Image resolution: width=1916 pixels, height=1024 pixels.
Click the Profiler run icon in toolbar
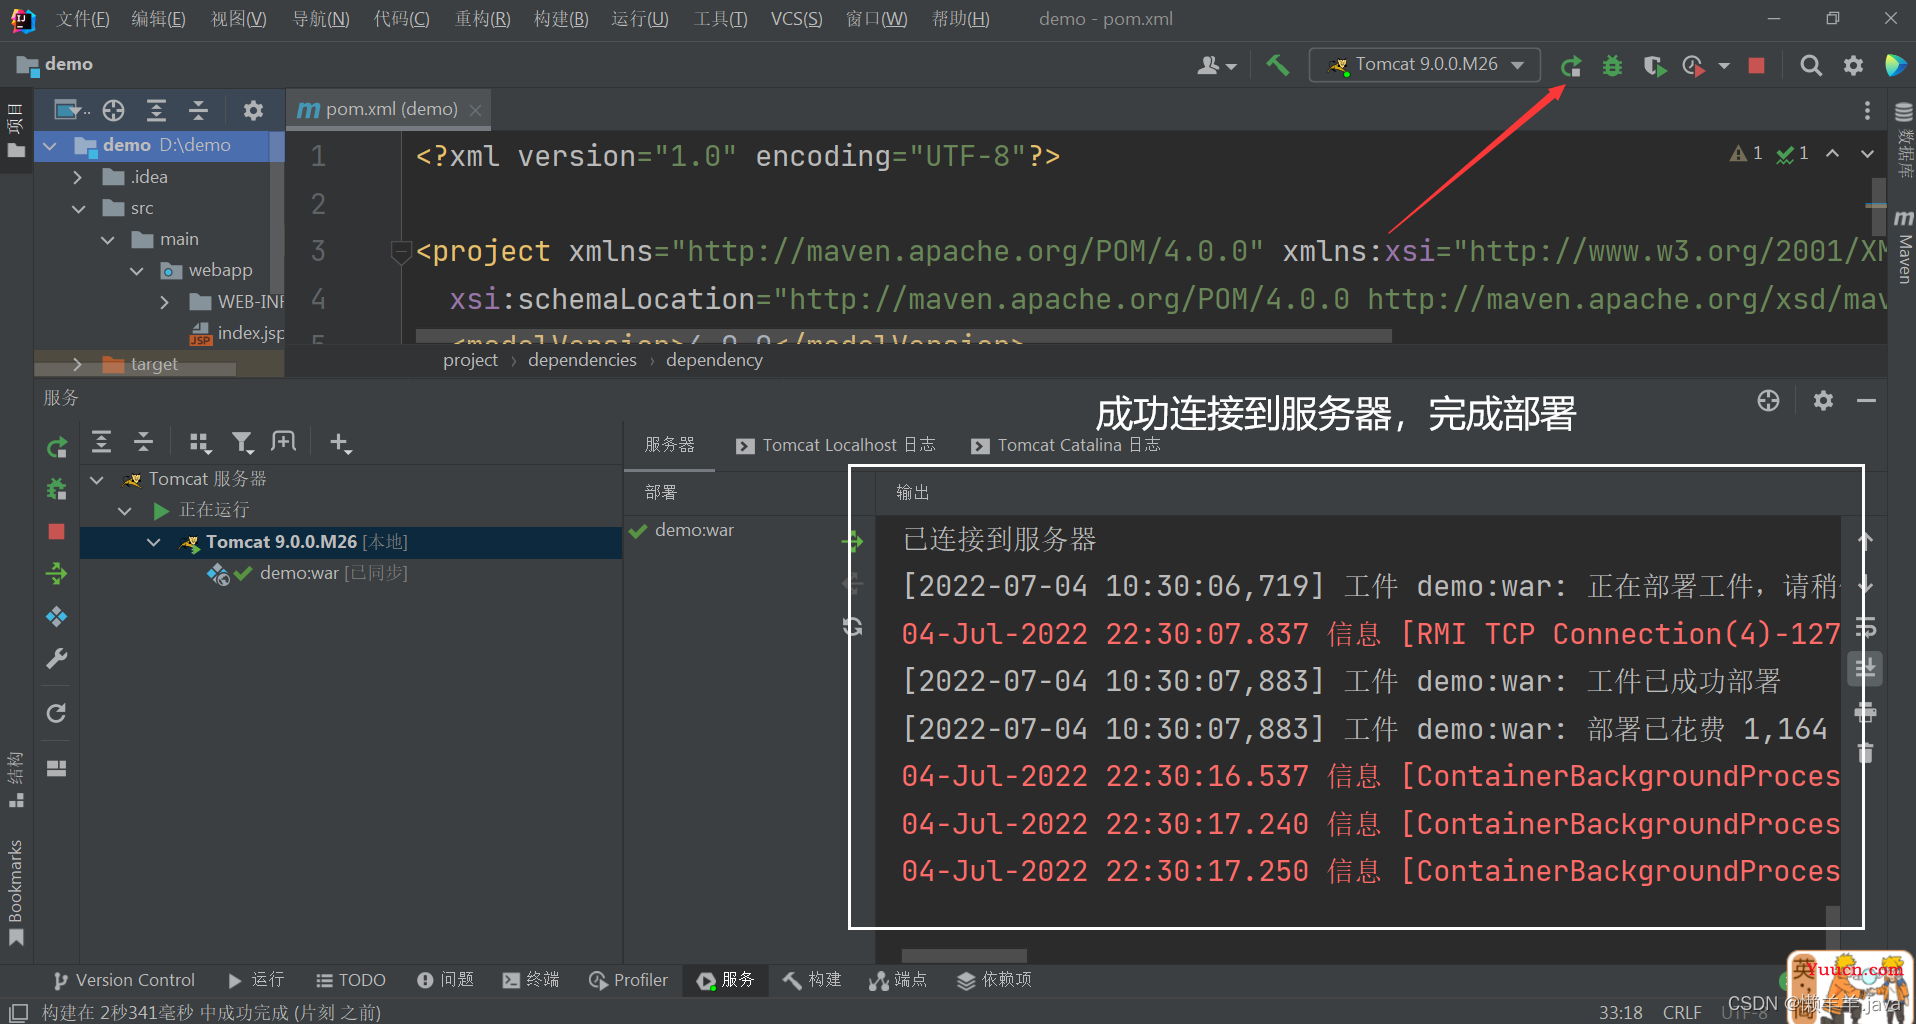(x=1693, y=66)
